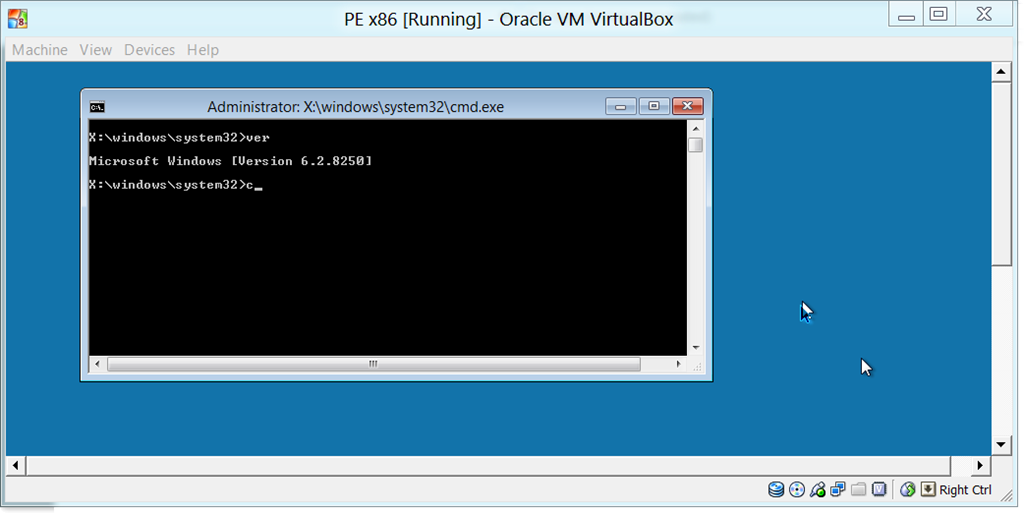Open the Devices menu
Viewport: 1024px width, 513px height.
(x=150, y=50)
